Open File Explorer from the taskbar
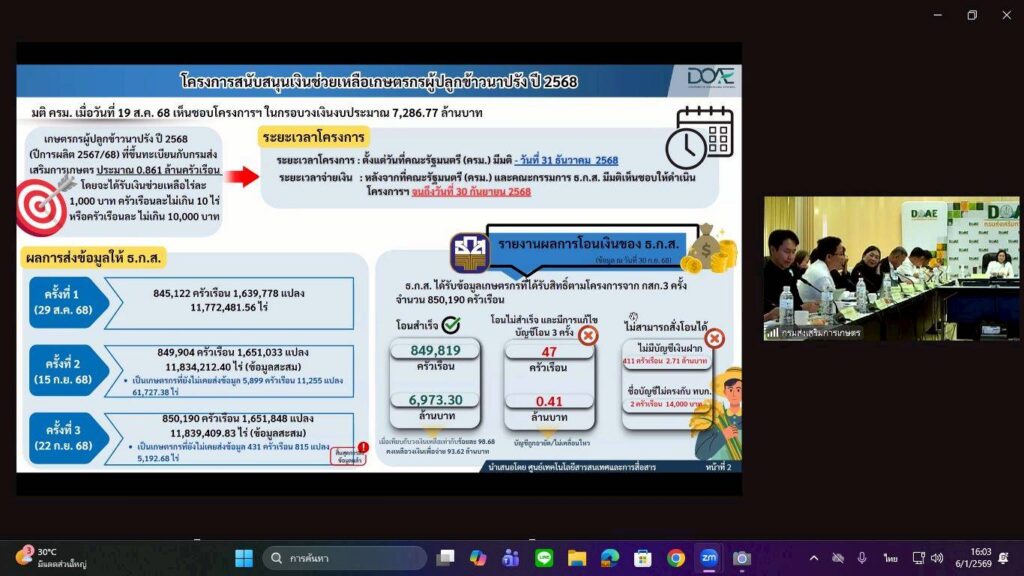1024x576 pixels. (577, 557)
